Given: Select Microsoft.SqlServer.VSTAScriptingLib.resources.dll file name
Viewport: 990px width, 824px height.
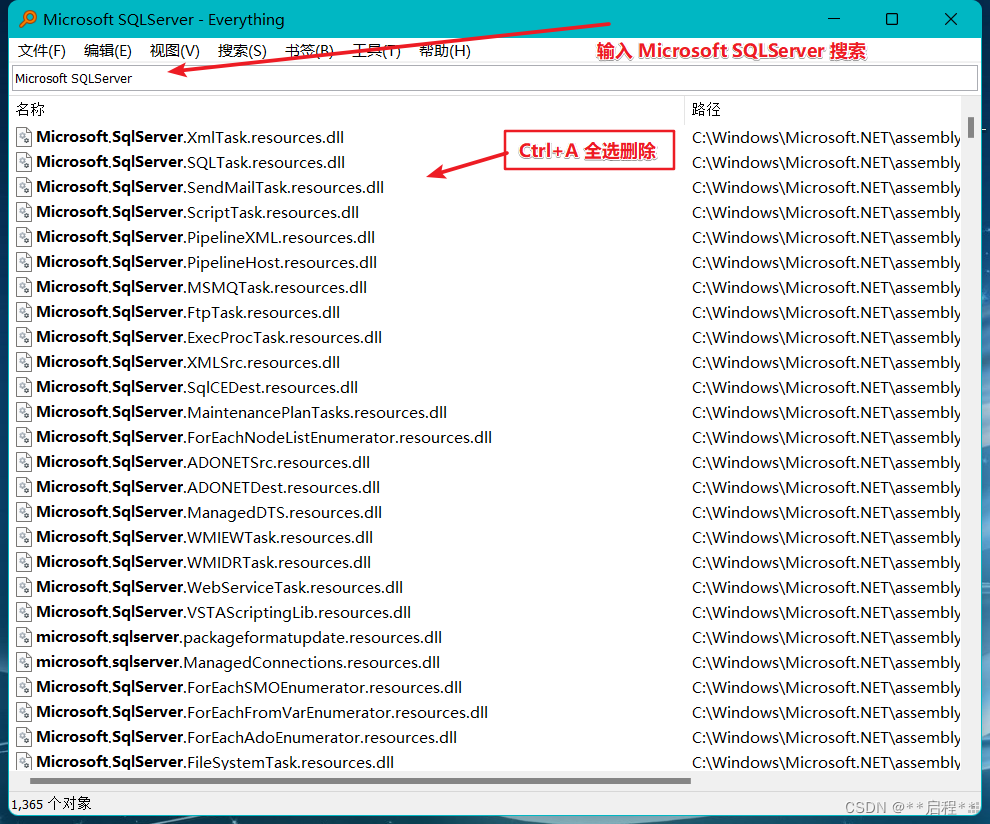Looking at the screenshot, I should (224, 612).
